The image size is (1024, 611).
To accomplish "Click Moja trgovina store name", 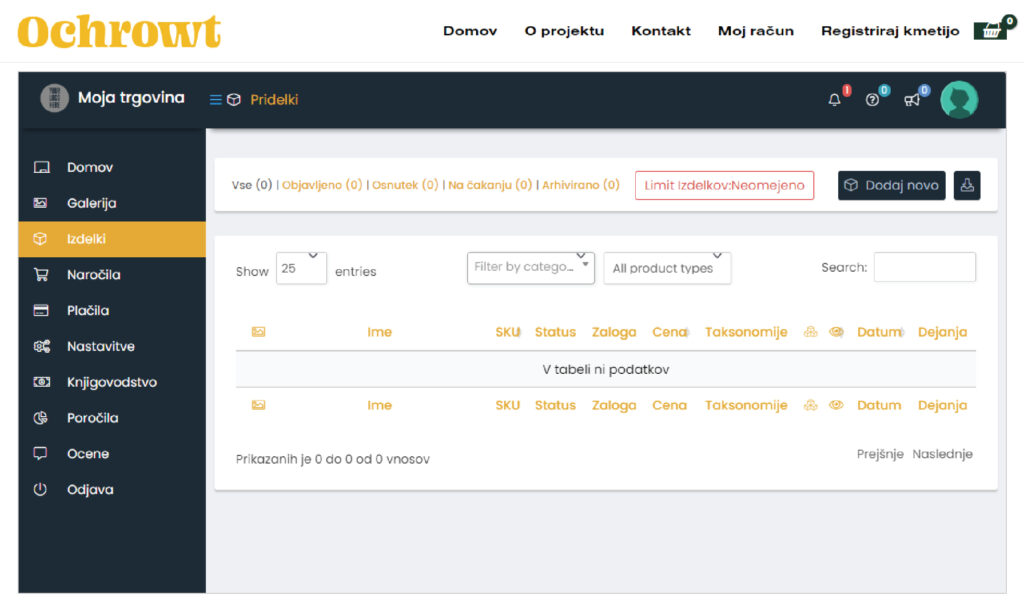I will pos(131,98).
